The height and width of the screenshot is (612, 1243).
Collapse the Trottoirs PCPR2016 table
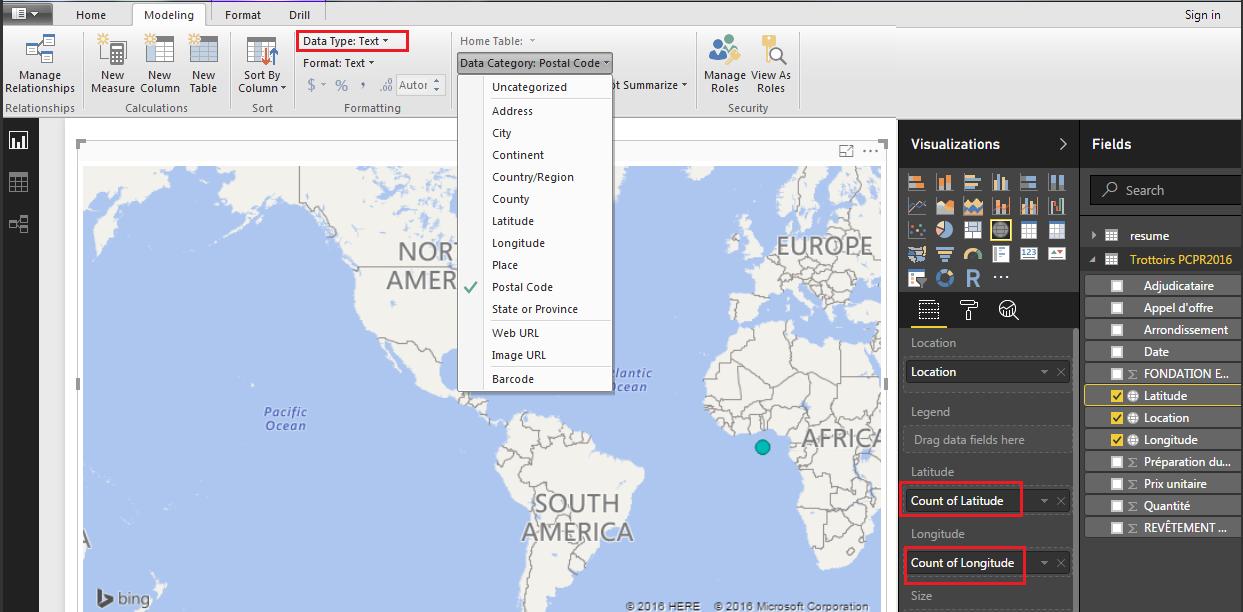pyautogui.click(x=1094, y=260)
